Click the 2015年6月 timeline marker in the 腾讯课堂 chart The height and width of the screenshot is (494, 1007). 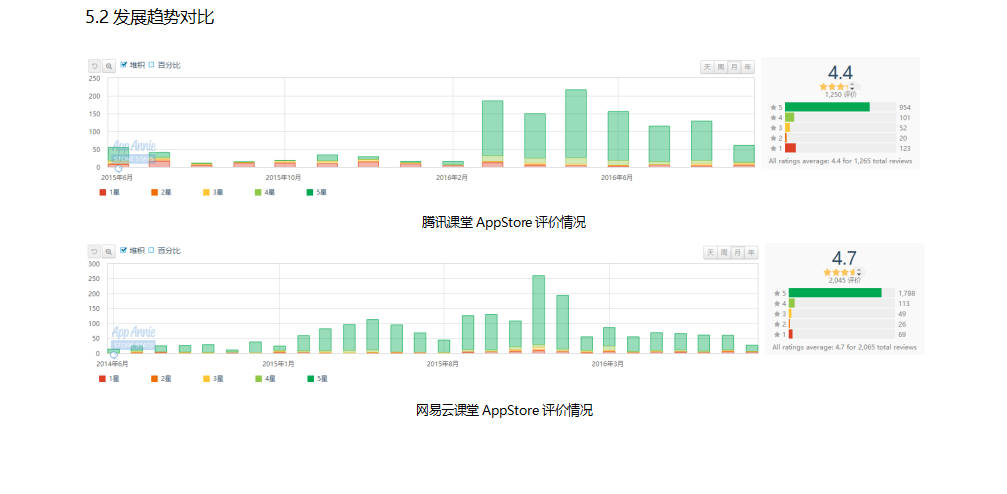tap(118, 169)
